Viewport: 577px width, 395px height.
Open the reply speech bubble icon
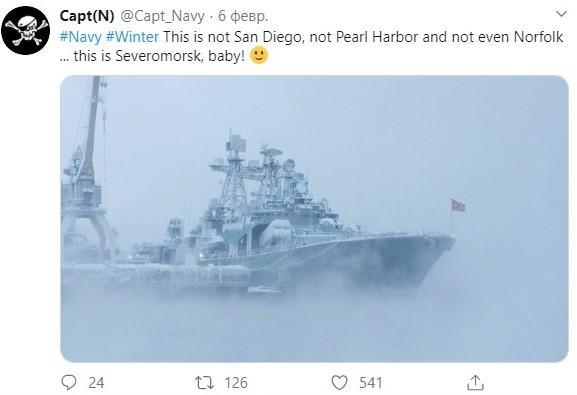coord(68,382)
